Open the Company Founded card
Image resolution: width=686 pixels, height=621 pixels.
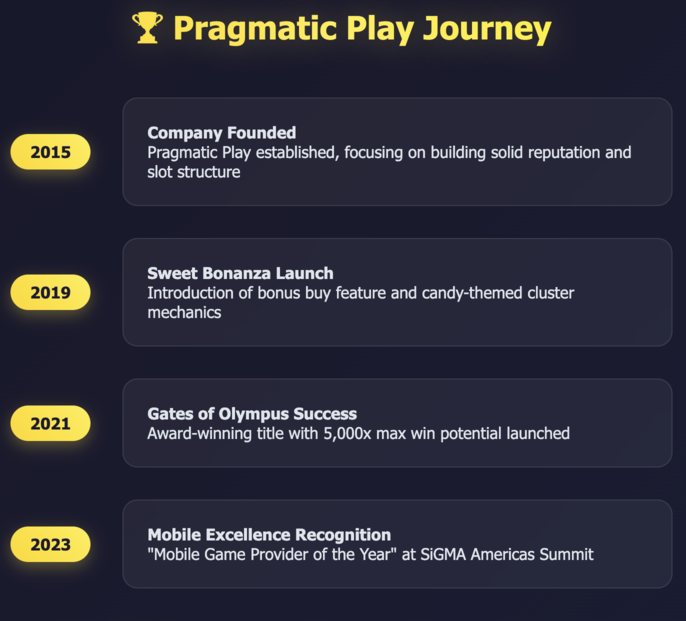397,152
